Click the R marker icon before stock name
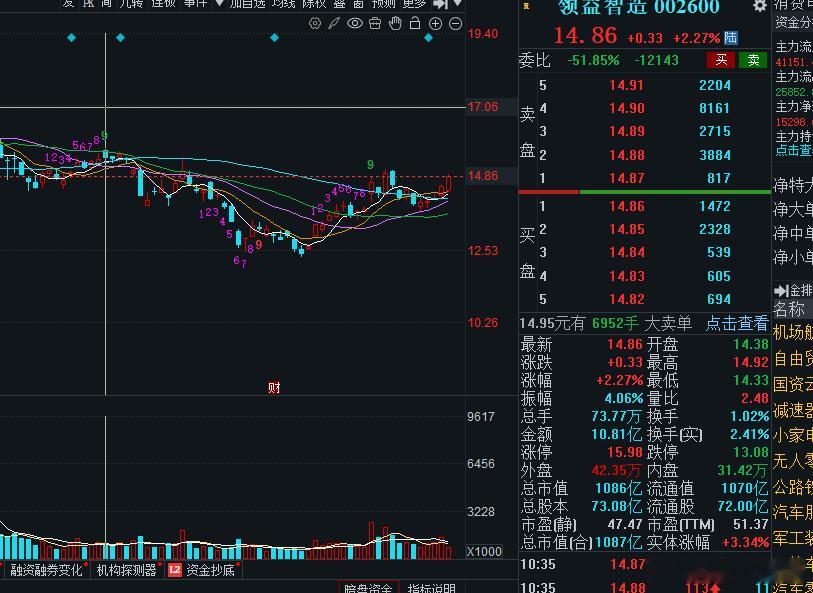The height and width of the screenshot is (593, 813). tap(526, 6)
